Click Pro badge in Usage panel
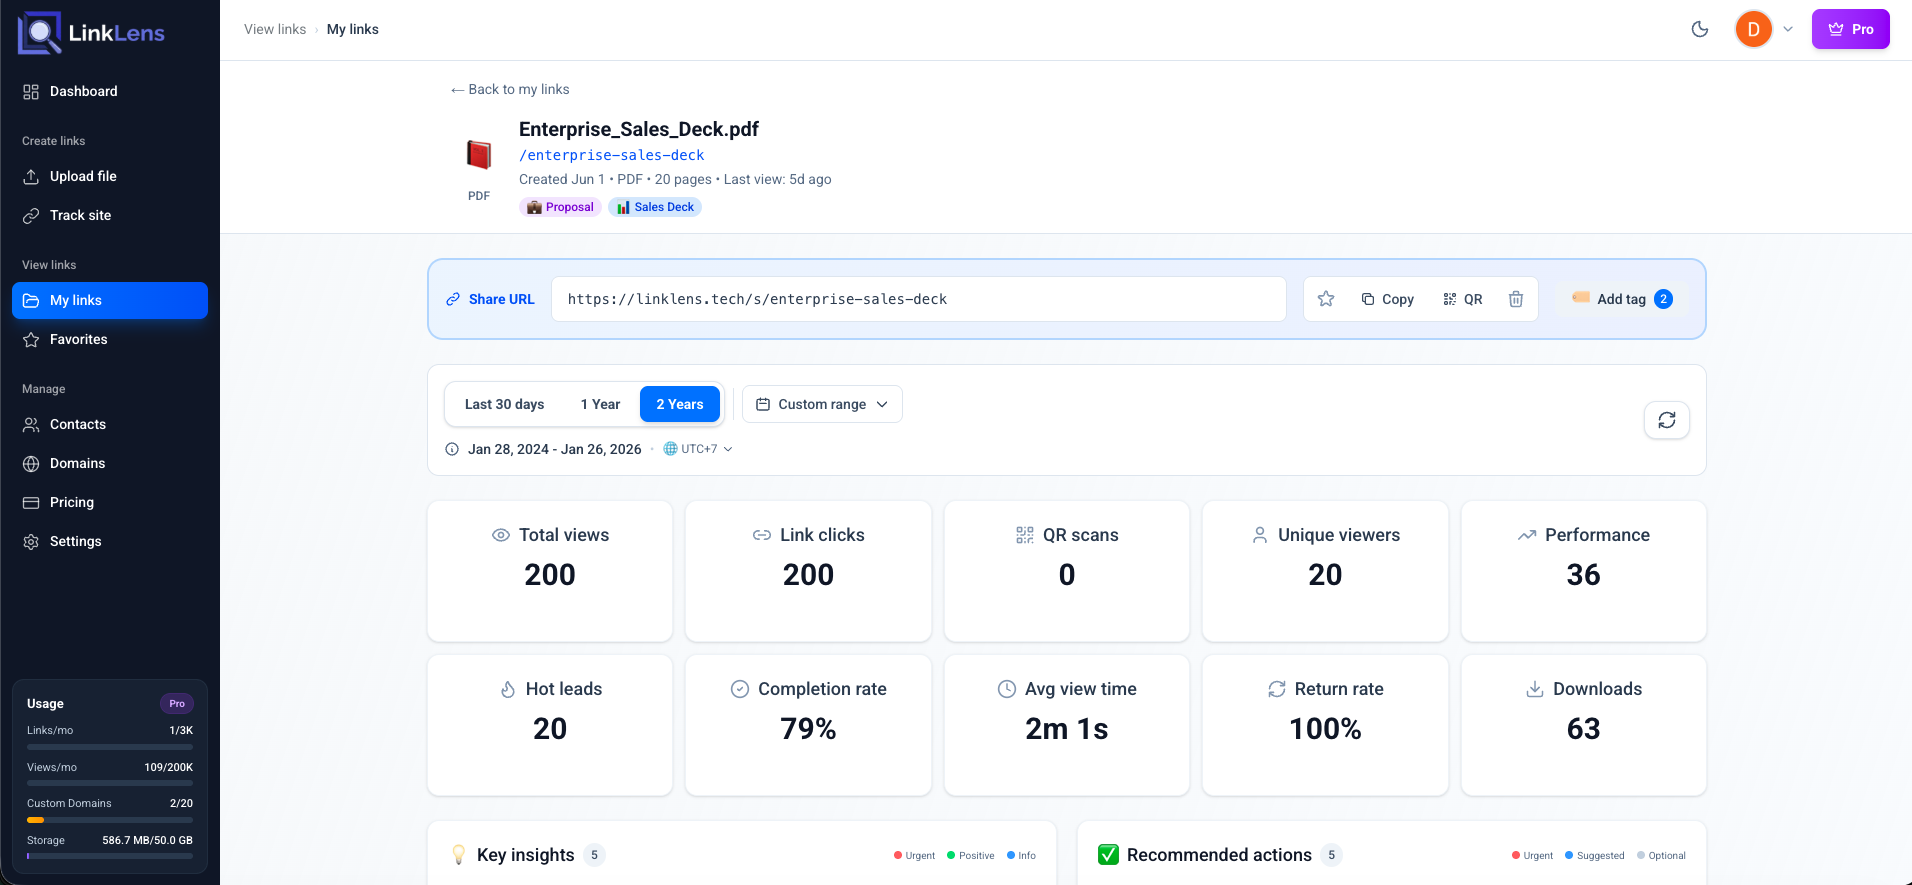Screen dimensions: 1912x885 [177, 704]
